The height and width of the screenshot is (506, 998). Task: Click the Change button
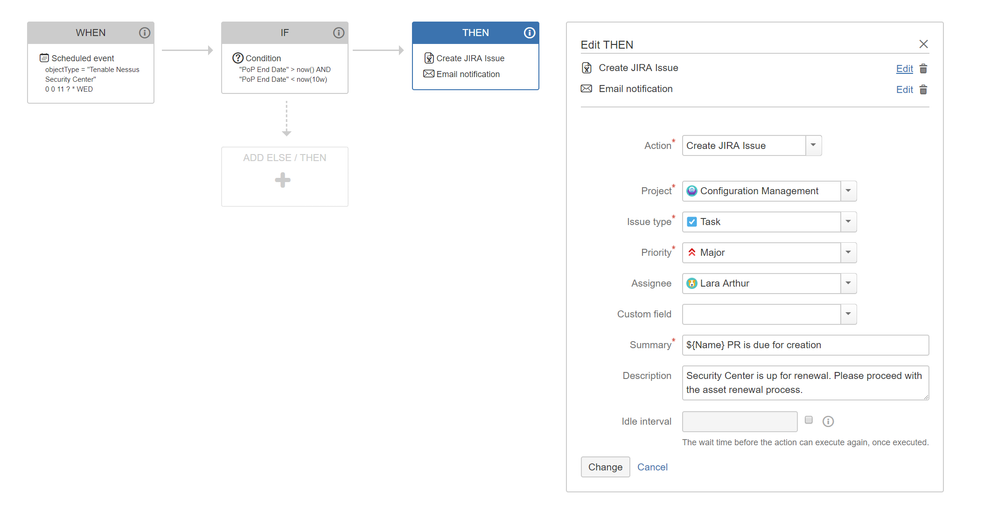[605, 467]
